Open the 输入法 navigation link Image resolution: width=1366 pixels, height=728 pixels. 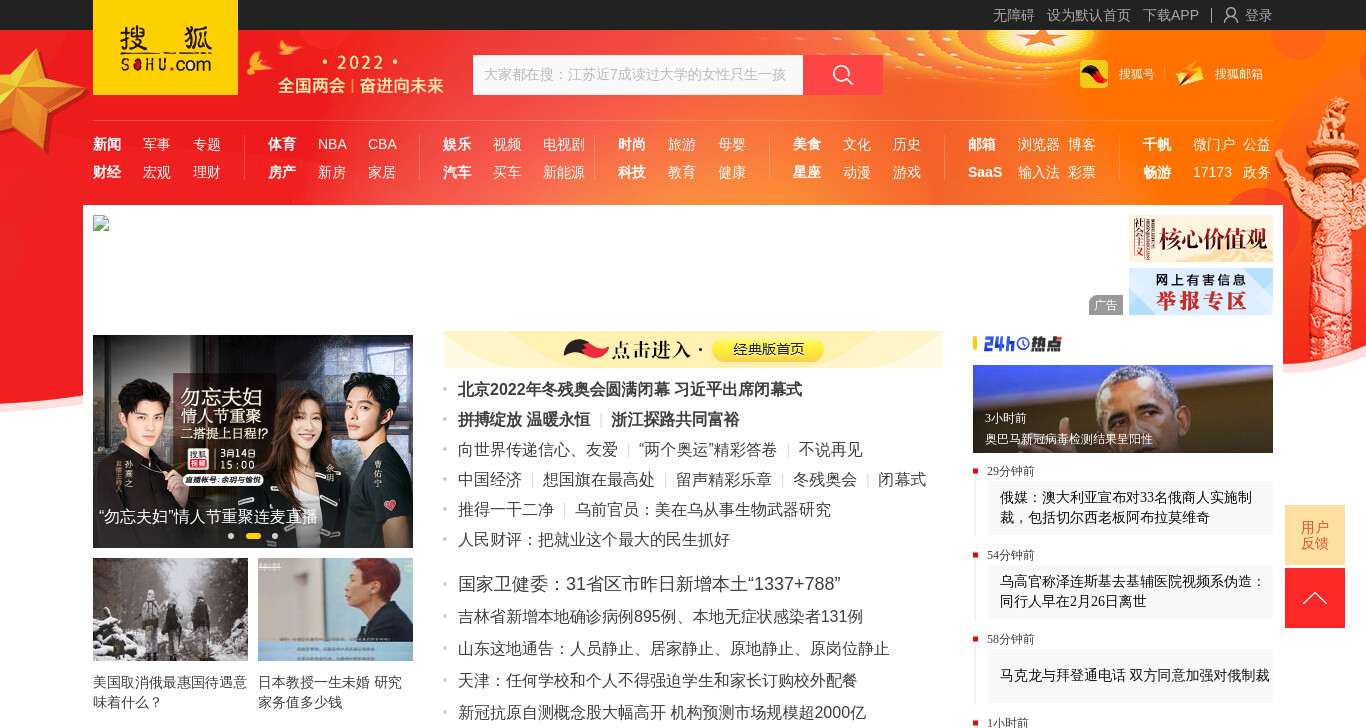1039,172
